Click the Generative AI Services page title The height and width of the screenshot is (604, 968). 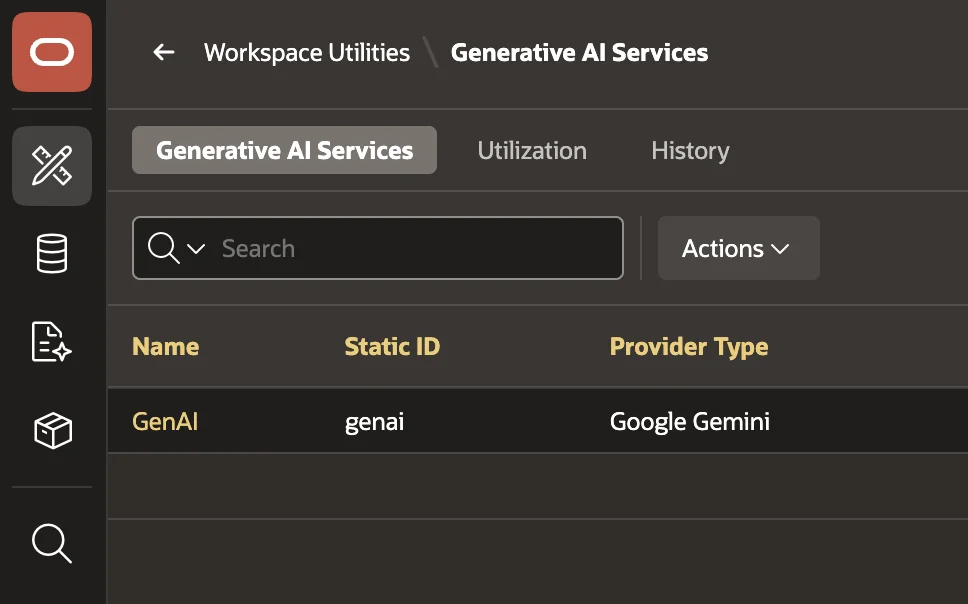click(579, 52)
